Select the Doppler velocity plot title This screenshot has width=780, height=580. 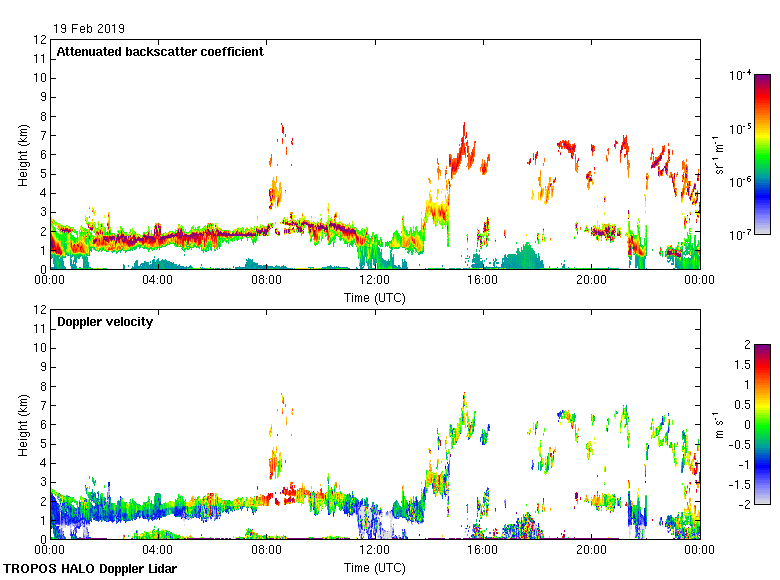(x=105, y=322)
